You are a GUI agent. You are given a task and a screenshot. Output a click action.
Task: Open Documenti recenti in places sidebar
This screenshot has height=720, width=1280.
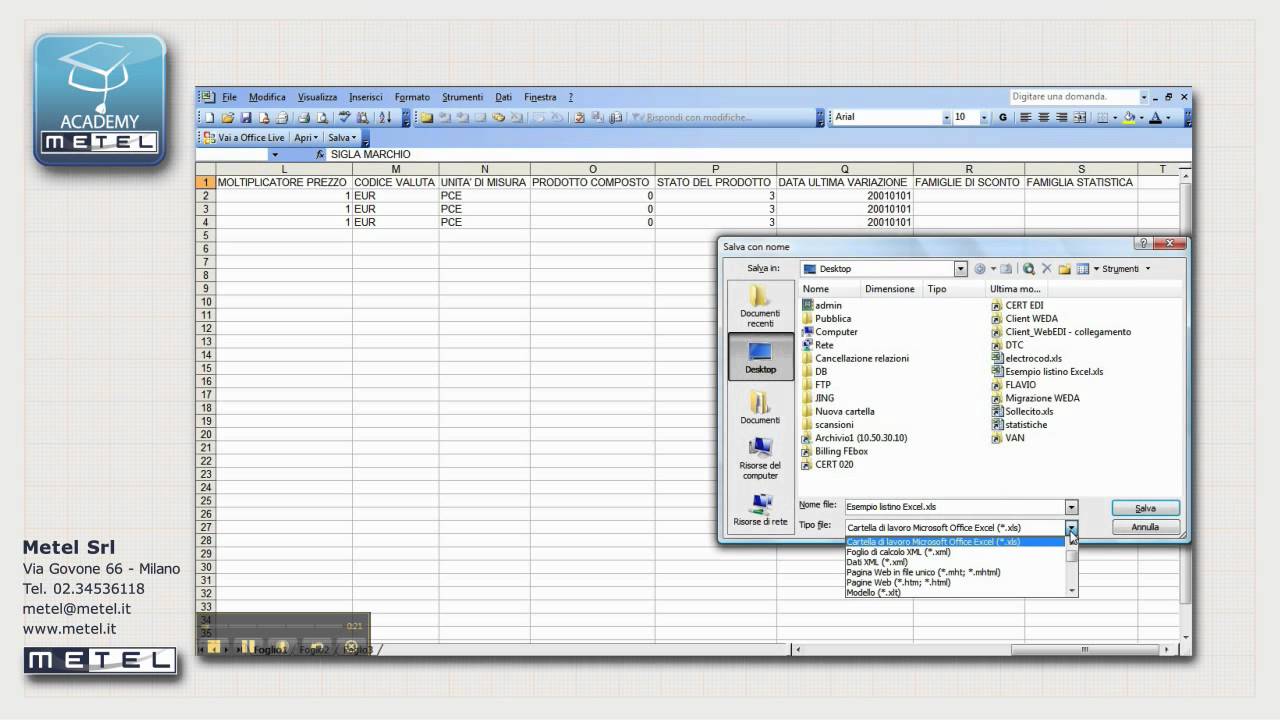coord(760,305)
